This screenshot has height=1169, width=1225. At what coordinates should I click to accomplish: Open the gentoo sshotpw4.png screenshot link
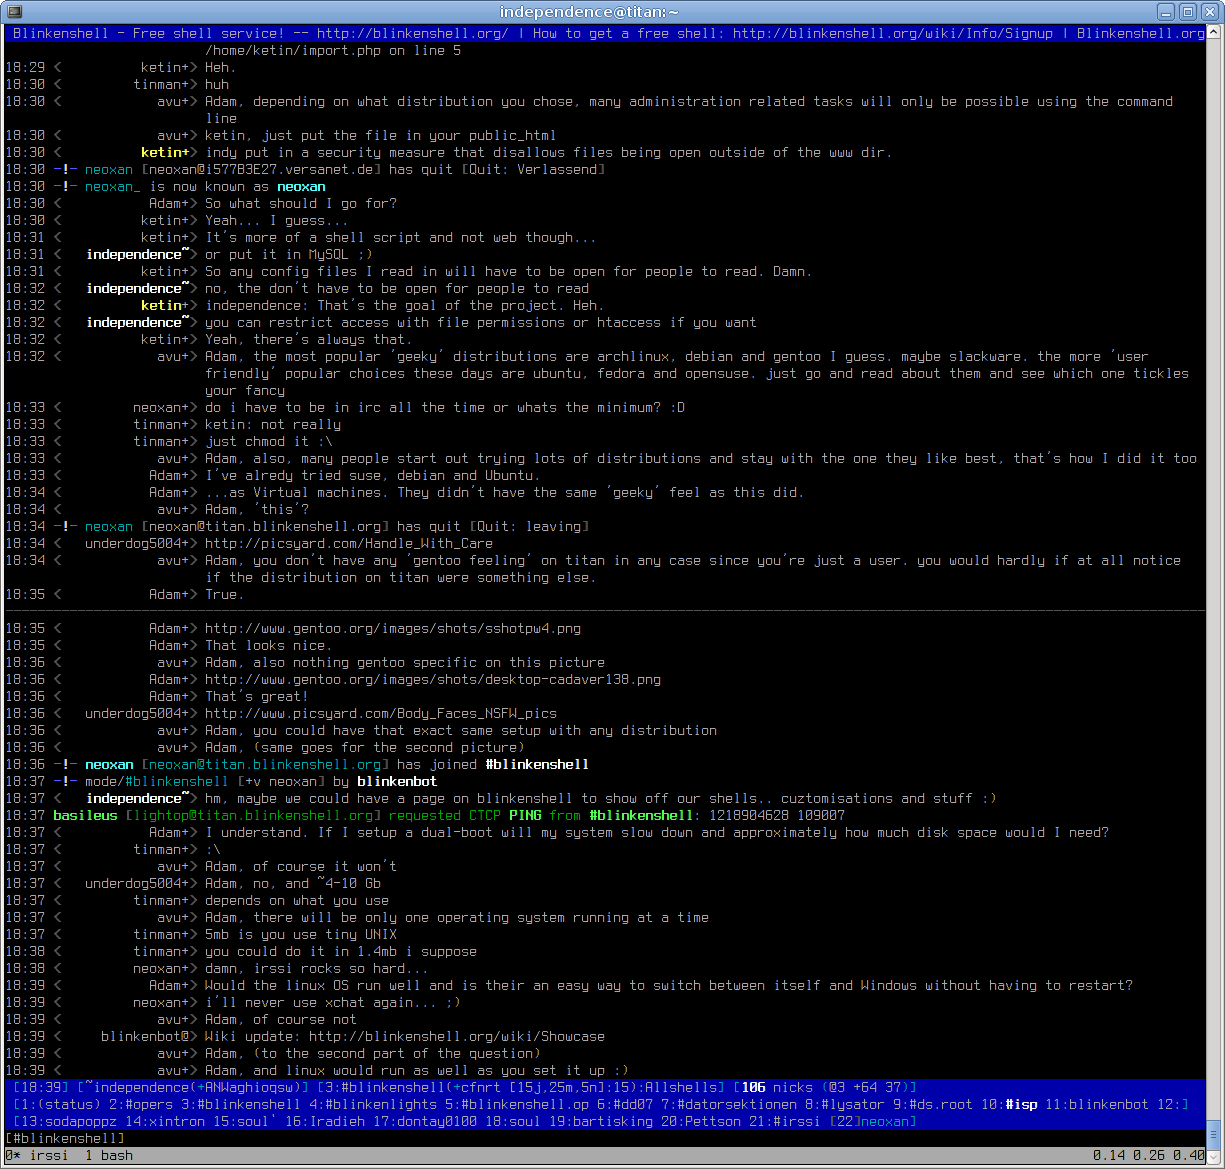pyautogui.click(x=393, y=628)
